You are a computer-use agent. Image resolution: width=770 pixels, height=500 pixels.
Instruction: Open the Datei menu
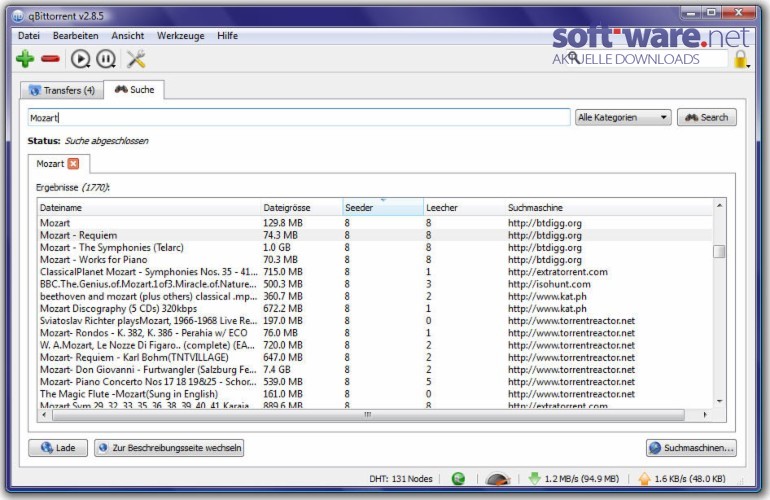29,36
